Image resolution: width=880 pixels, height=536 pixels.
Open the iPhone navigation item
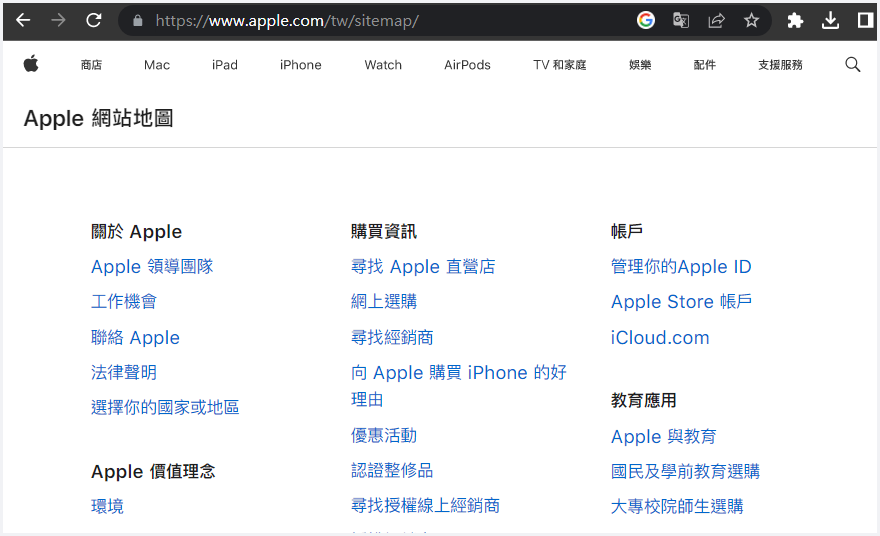pos(301,65)
